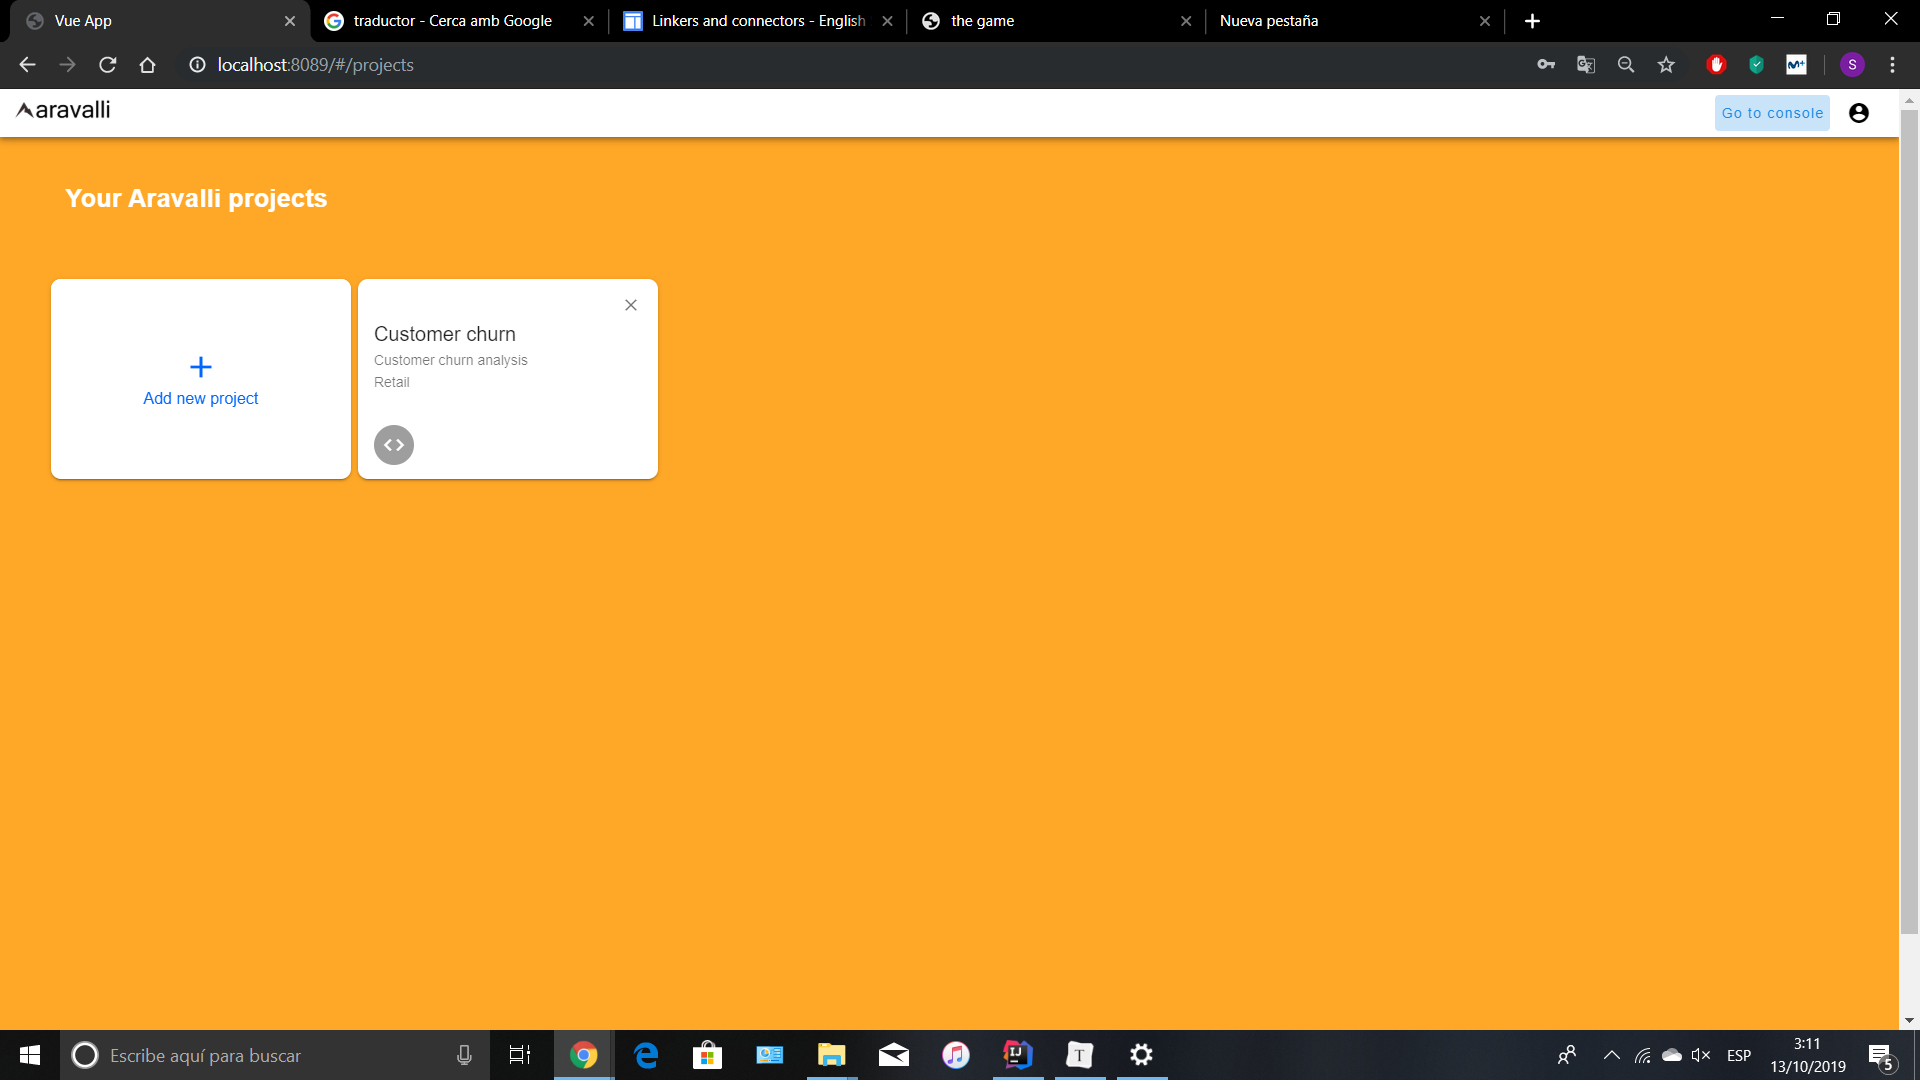
Task: Click the browser reload button
Action: click(108, 65)
